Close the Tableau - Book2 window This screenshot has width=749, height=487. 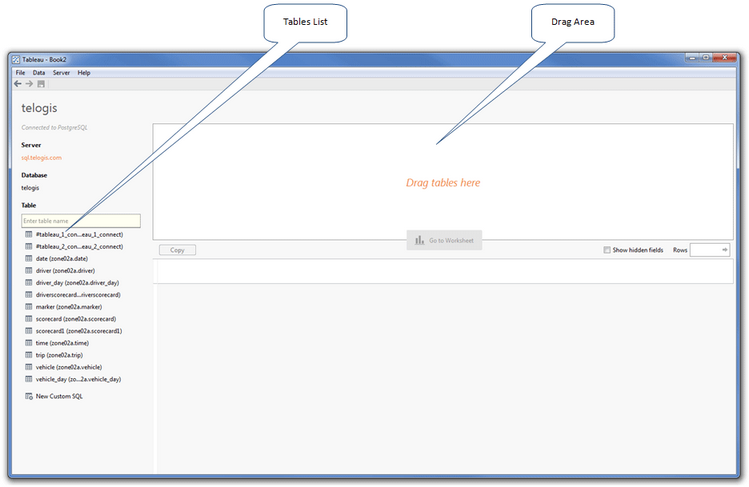pos(725,57)
